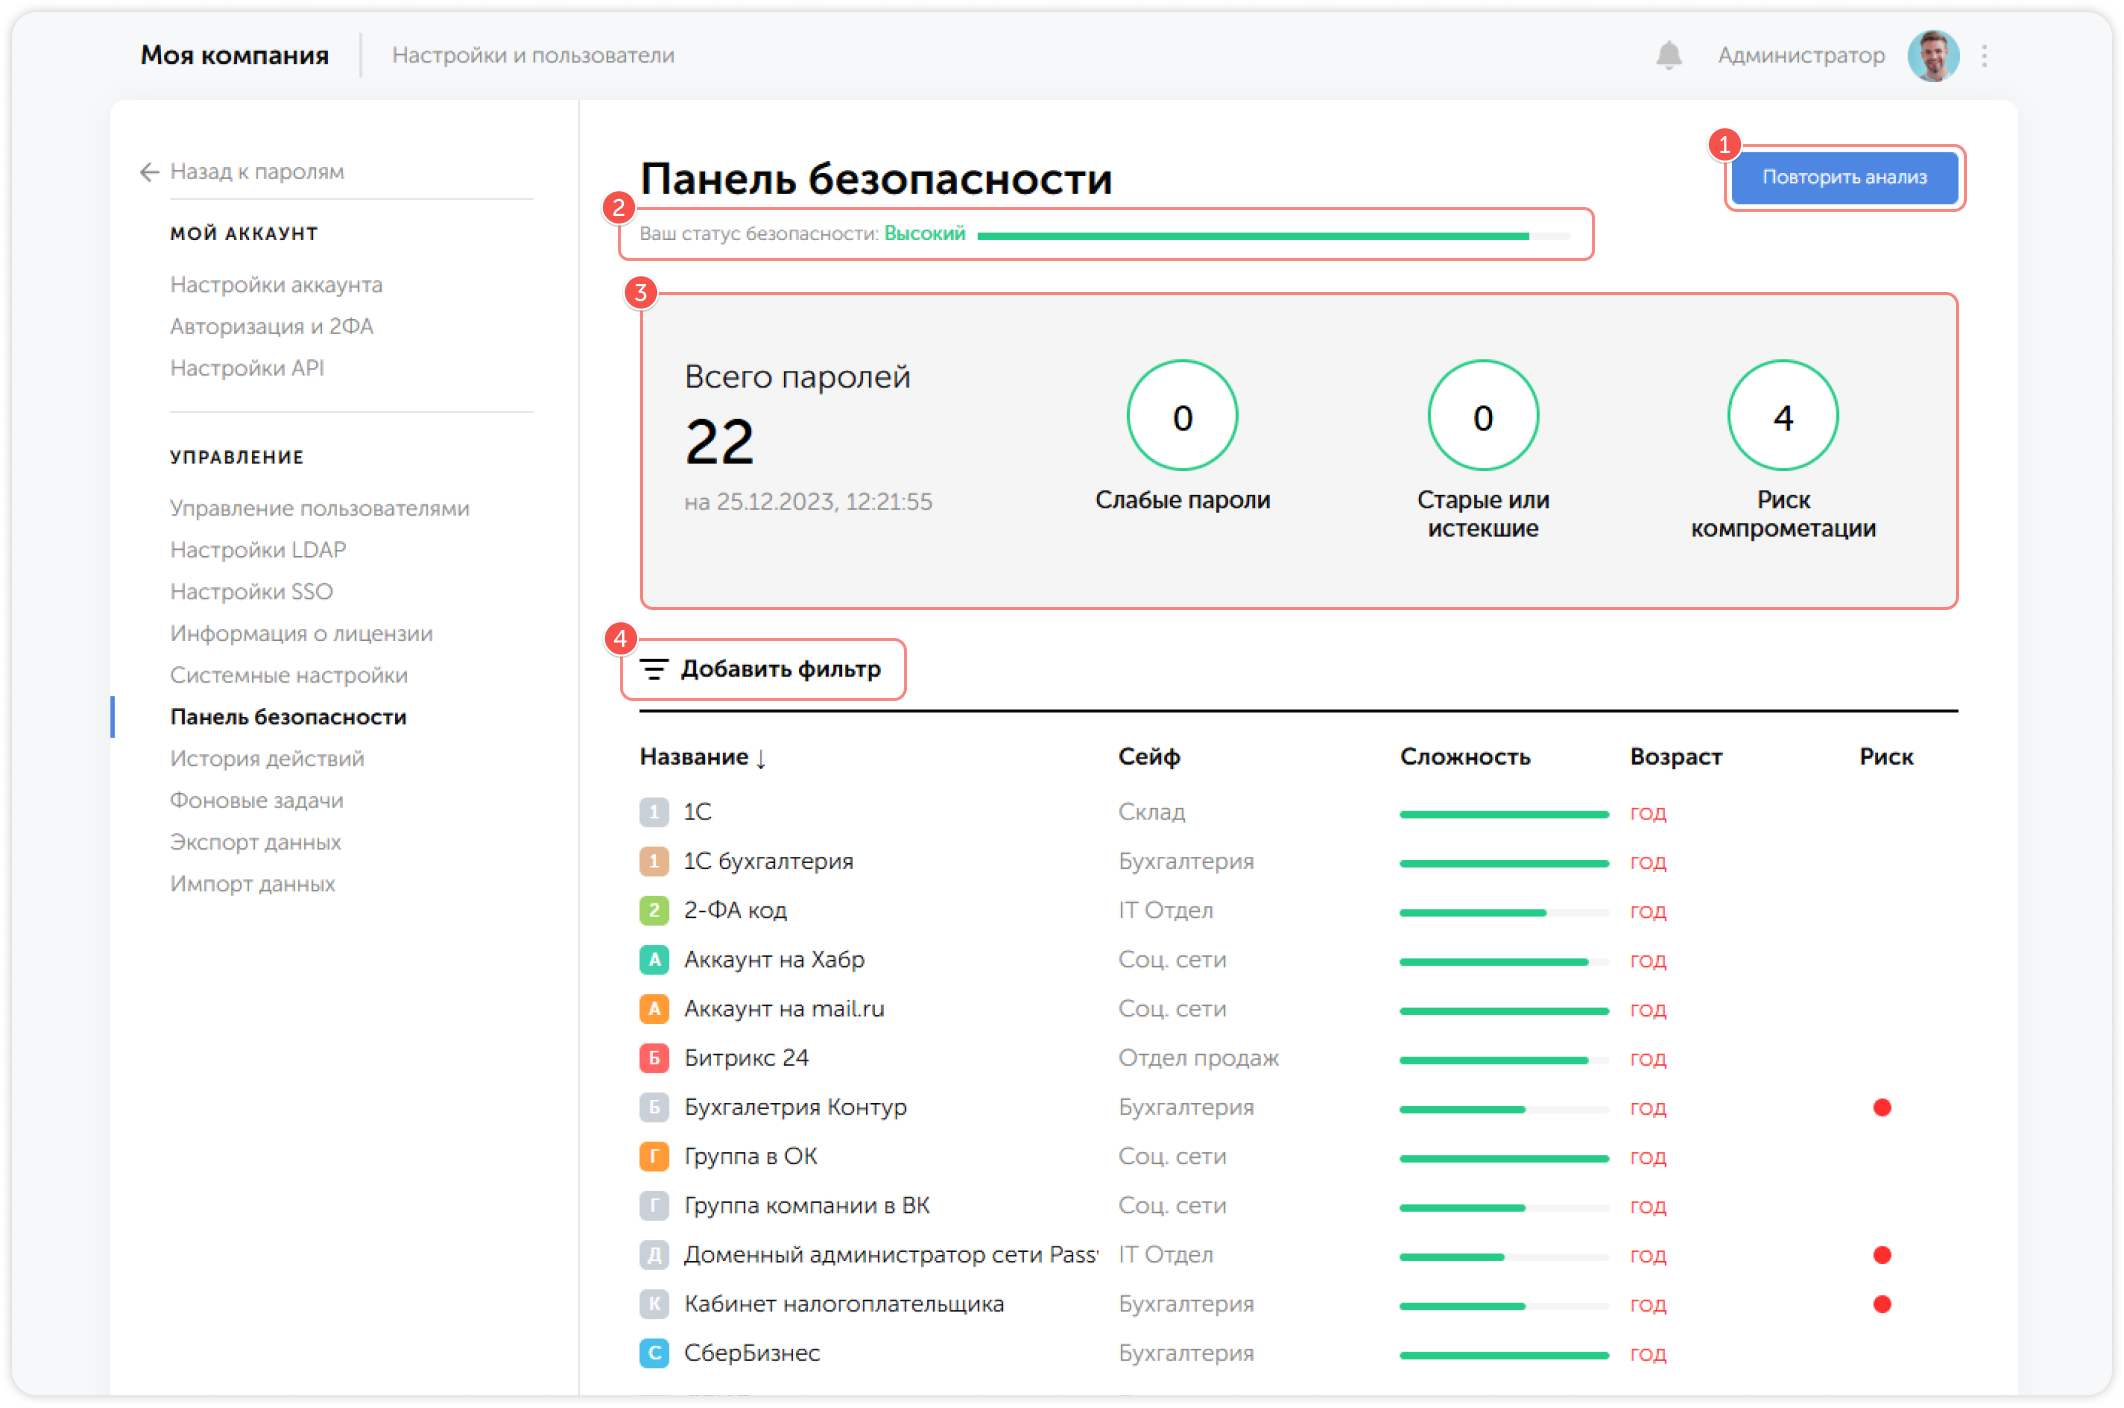Click the filter icon next to Добавить фильтр

[654, 669]
